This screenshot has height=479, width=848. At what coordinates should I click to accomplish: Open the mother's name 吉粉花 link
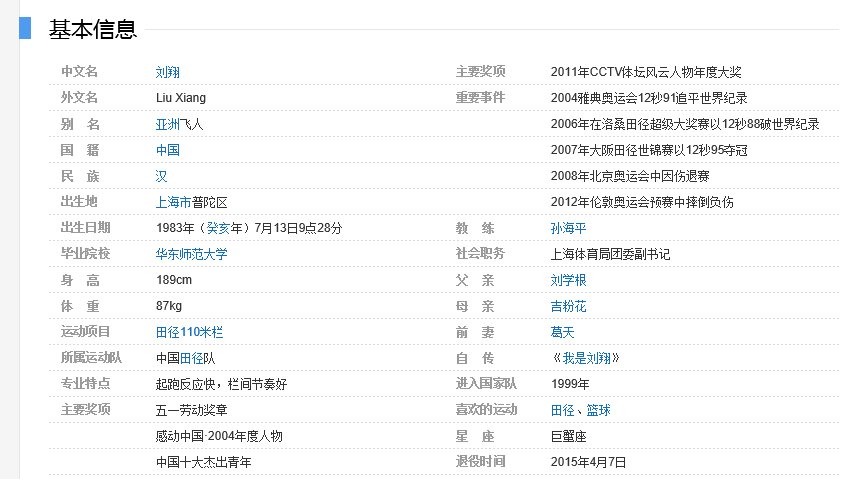coord(568,306)
